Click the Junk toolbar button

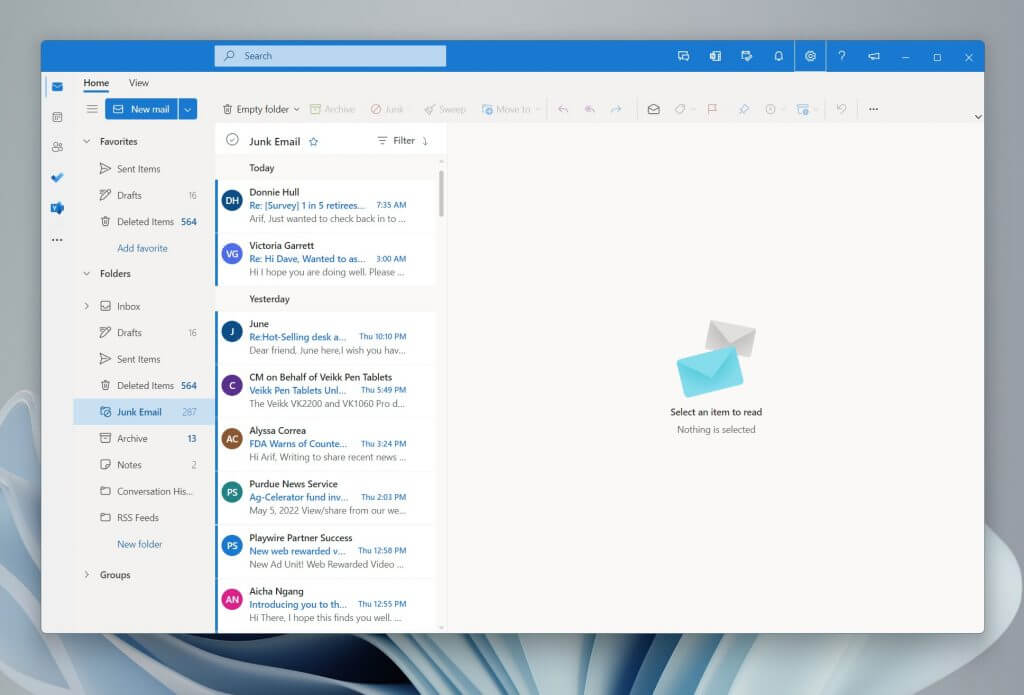coord(387,109)
